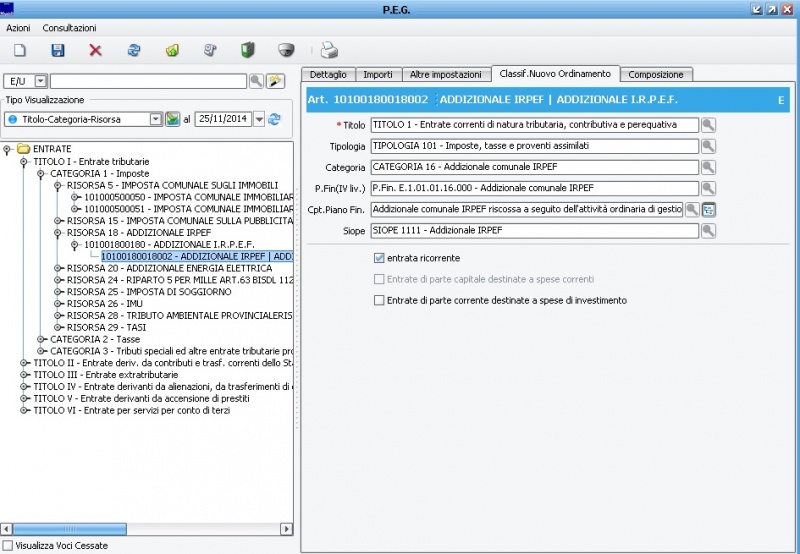The height and width of the screenshot is (554, 800).
Task: Open the Titolo-Categoria-Risorsa view dropdown
Action: (155, 119)
